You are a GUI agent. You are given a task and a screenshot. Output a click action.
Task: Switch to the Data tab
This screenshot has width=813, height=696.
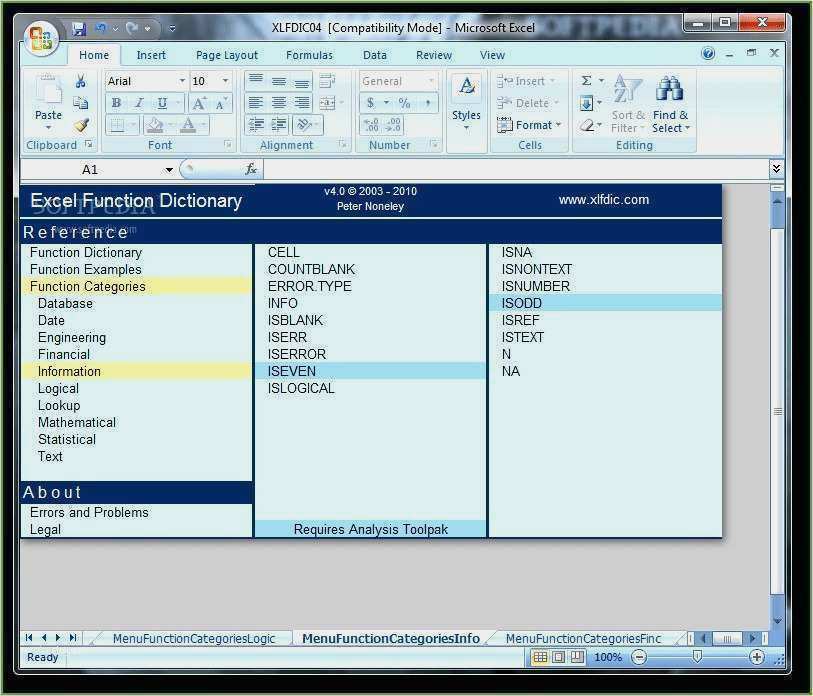[x=374, y=55]
